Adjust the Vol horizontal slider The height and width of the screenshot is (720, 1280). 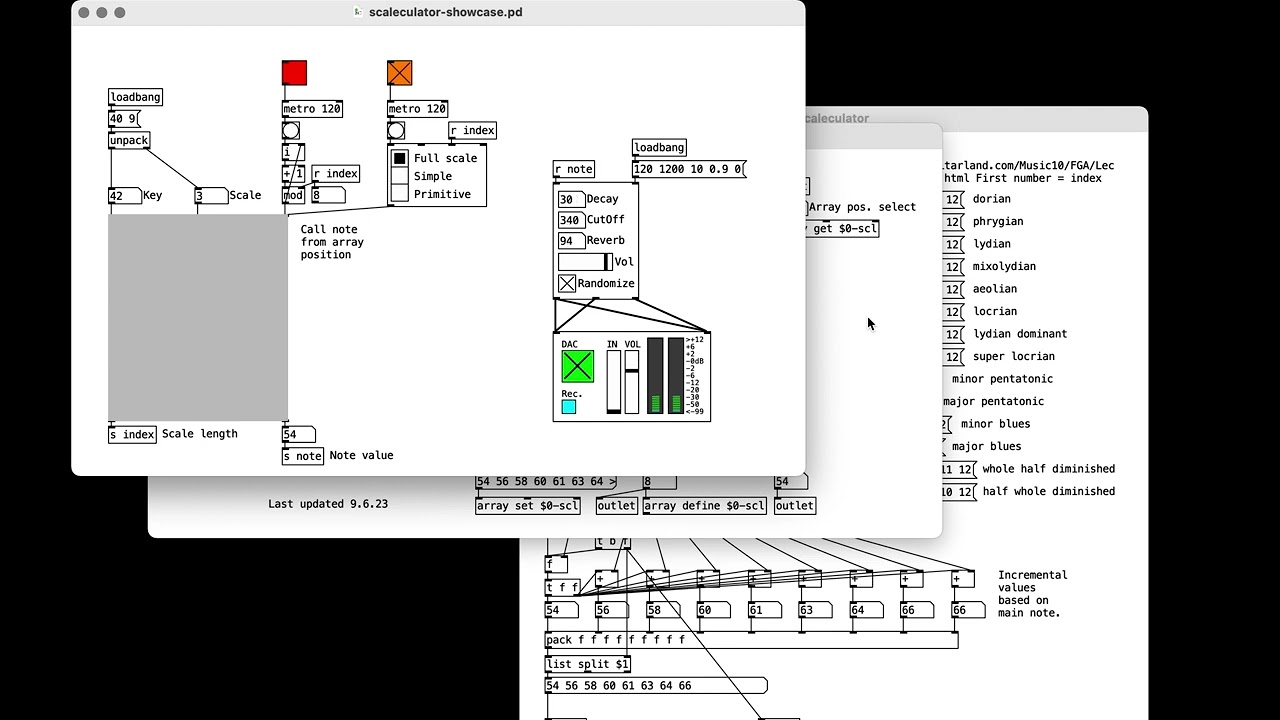(585, 262)
